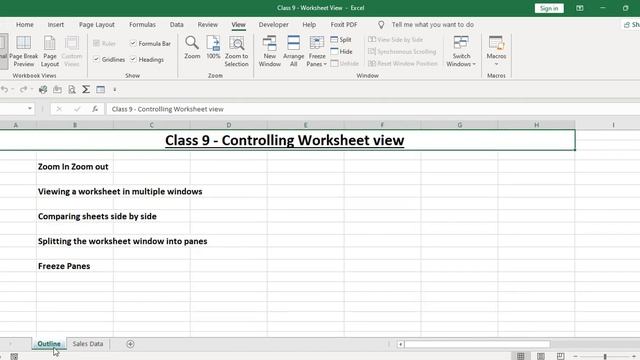Select column D header
The image size is (640, 360).
coord(229,125)
